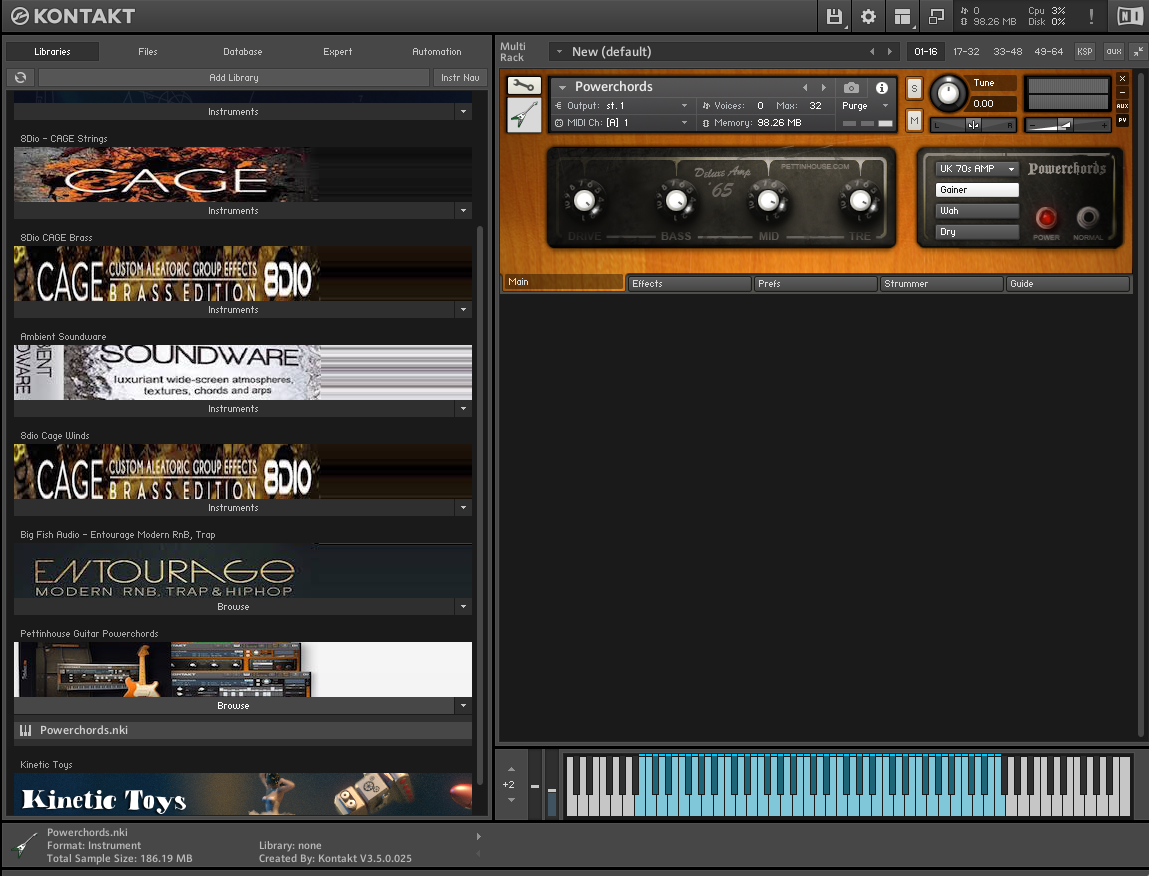Enable the Gainer effect button
Image resolution: width=1149 pixels, height=876 pixels.
(x=977, y=190)
